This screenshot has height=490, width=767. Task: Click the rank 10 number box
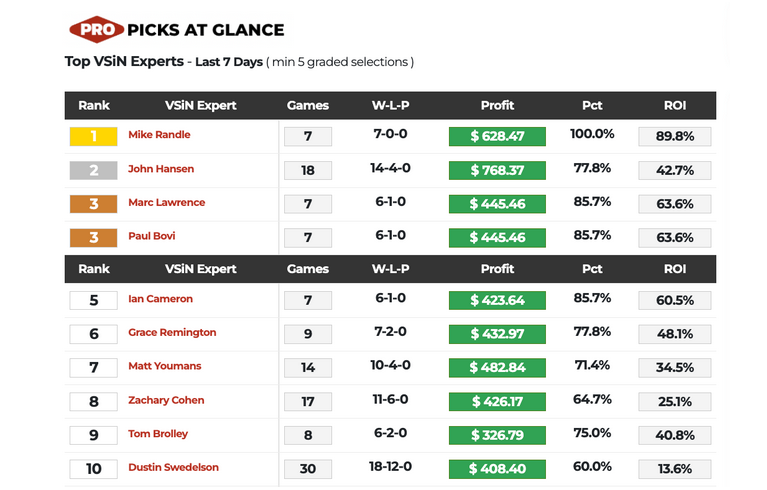(94, 468)
